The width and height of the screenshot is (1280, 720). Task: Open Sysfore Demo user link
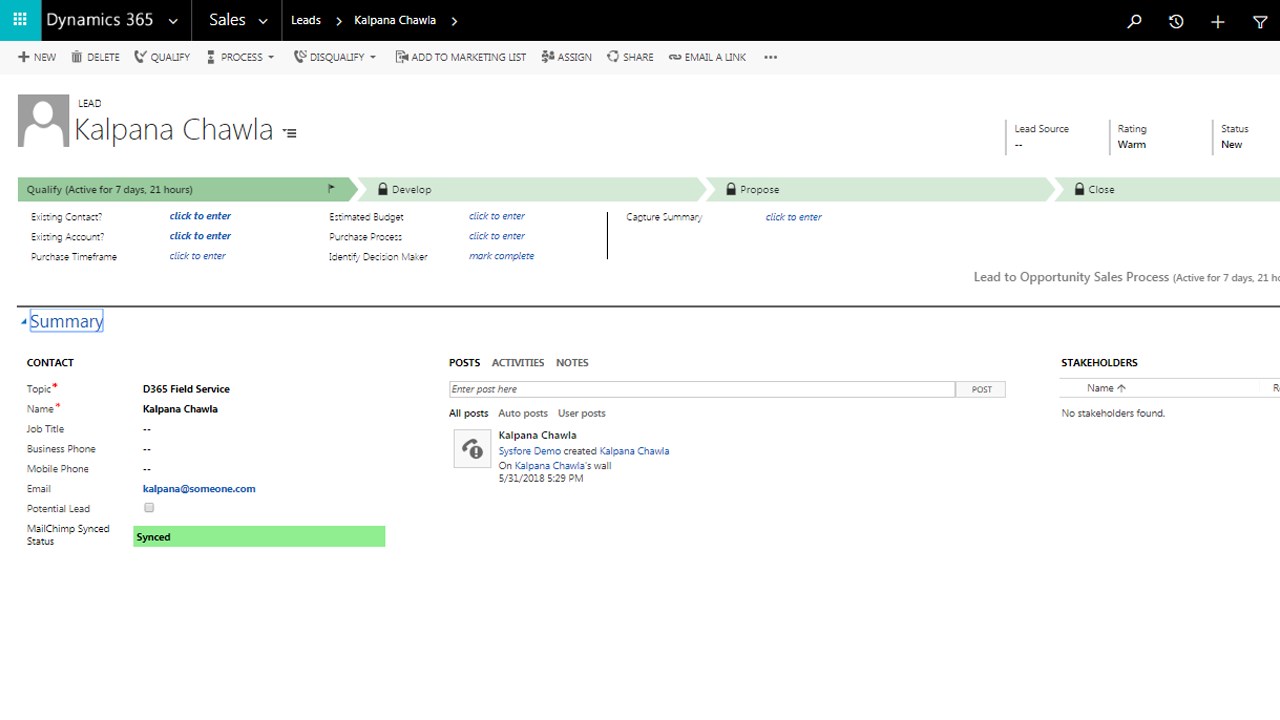pos(530,451)
